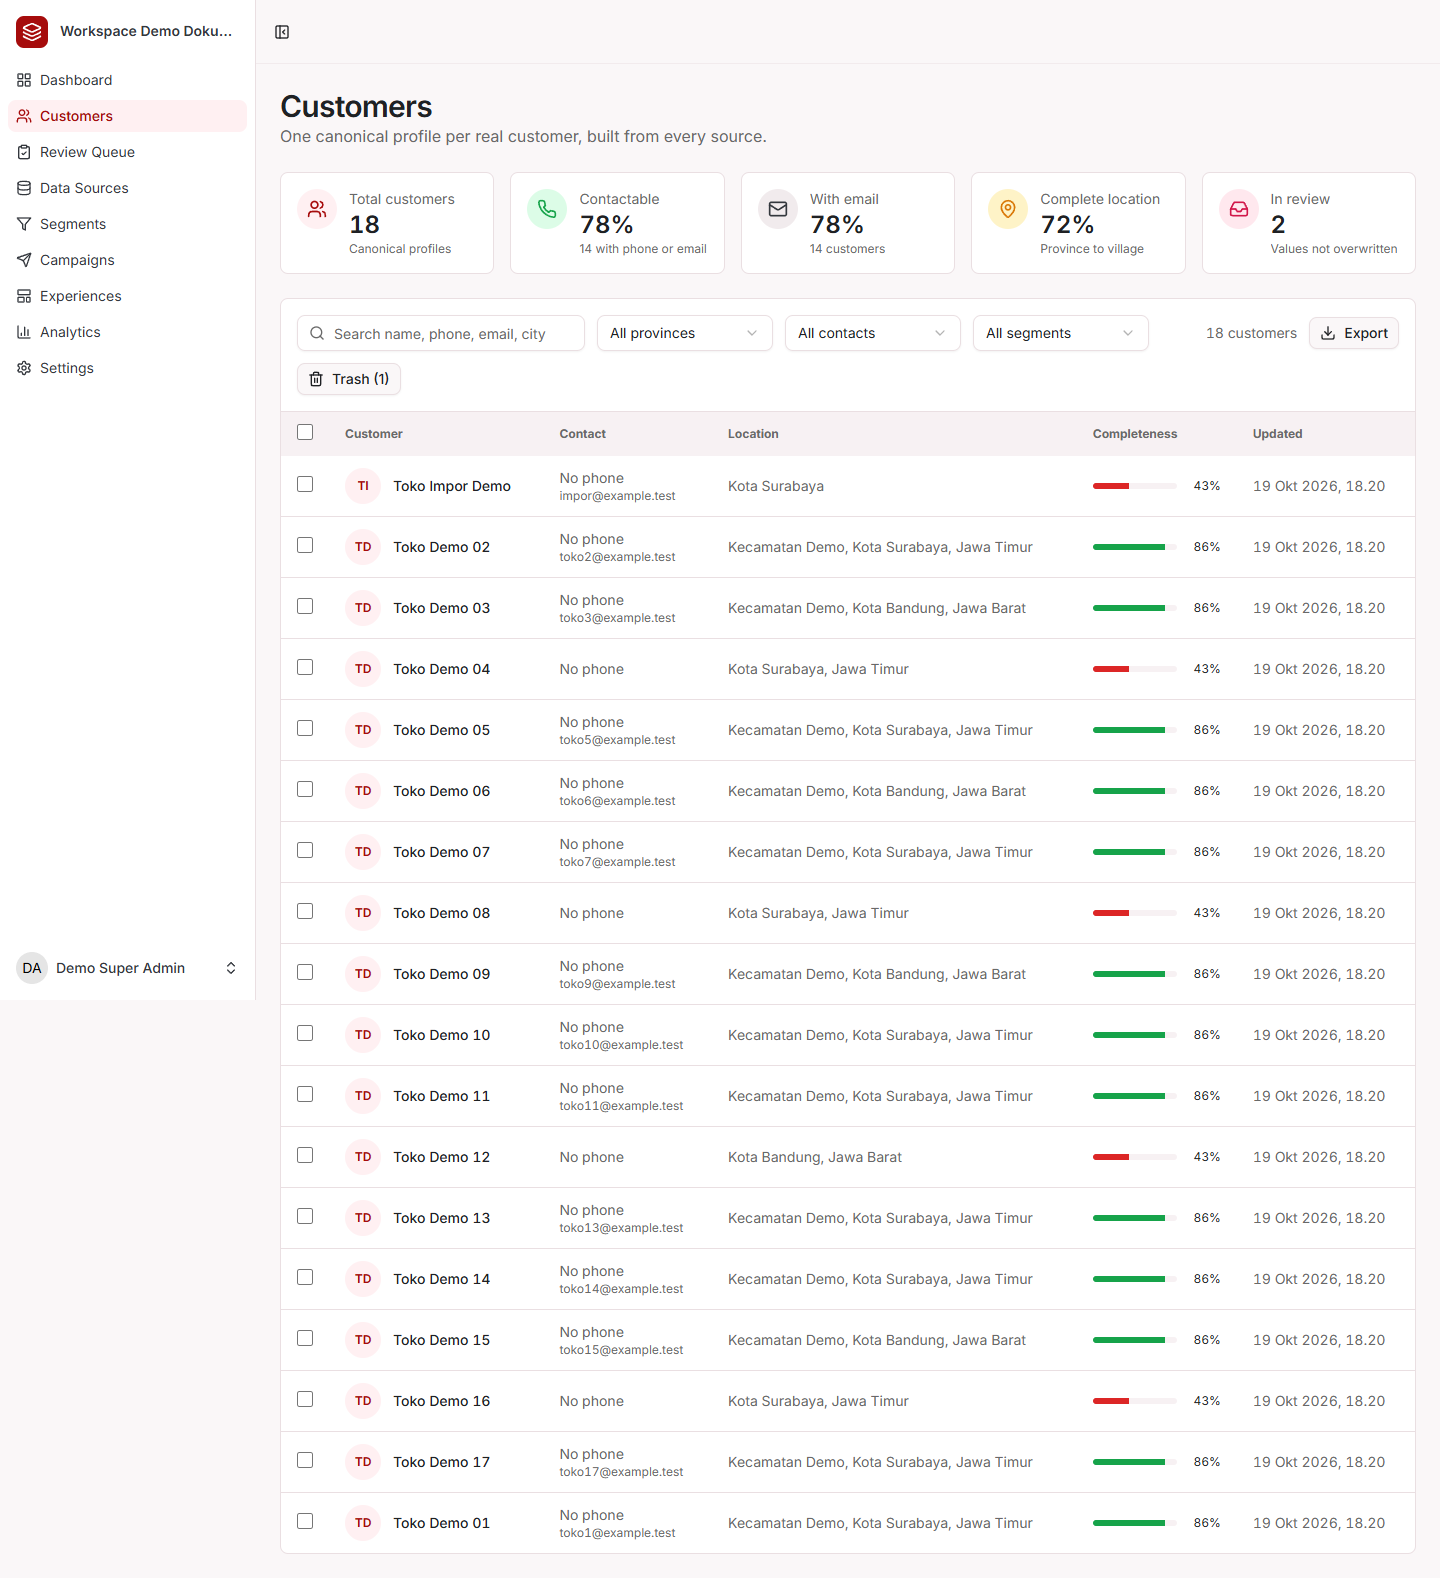The height and width of the screenshot is (1578, 1440).
Task: Navigate to Data Sources
Action: [x=127, y=188]
